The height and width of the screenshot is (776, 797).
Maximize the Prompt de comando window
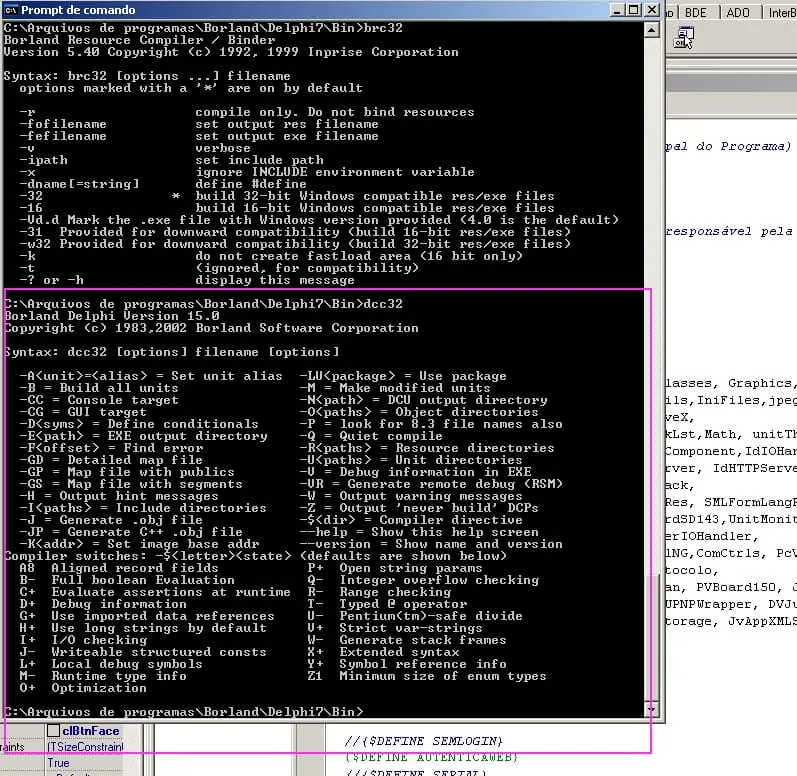[x=633, y=10]
